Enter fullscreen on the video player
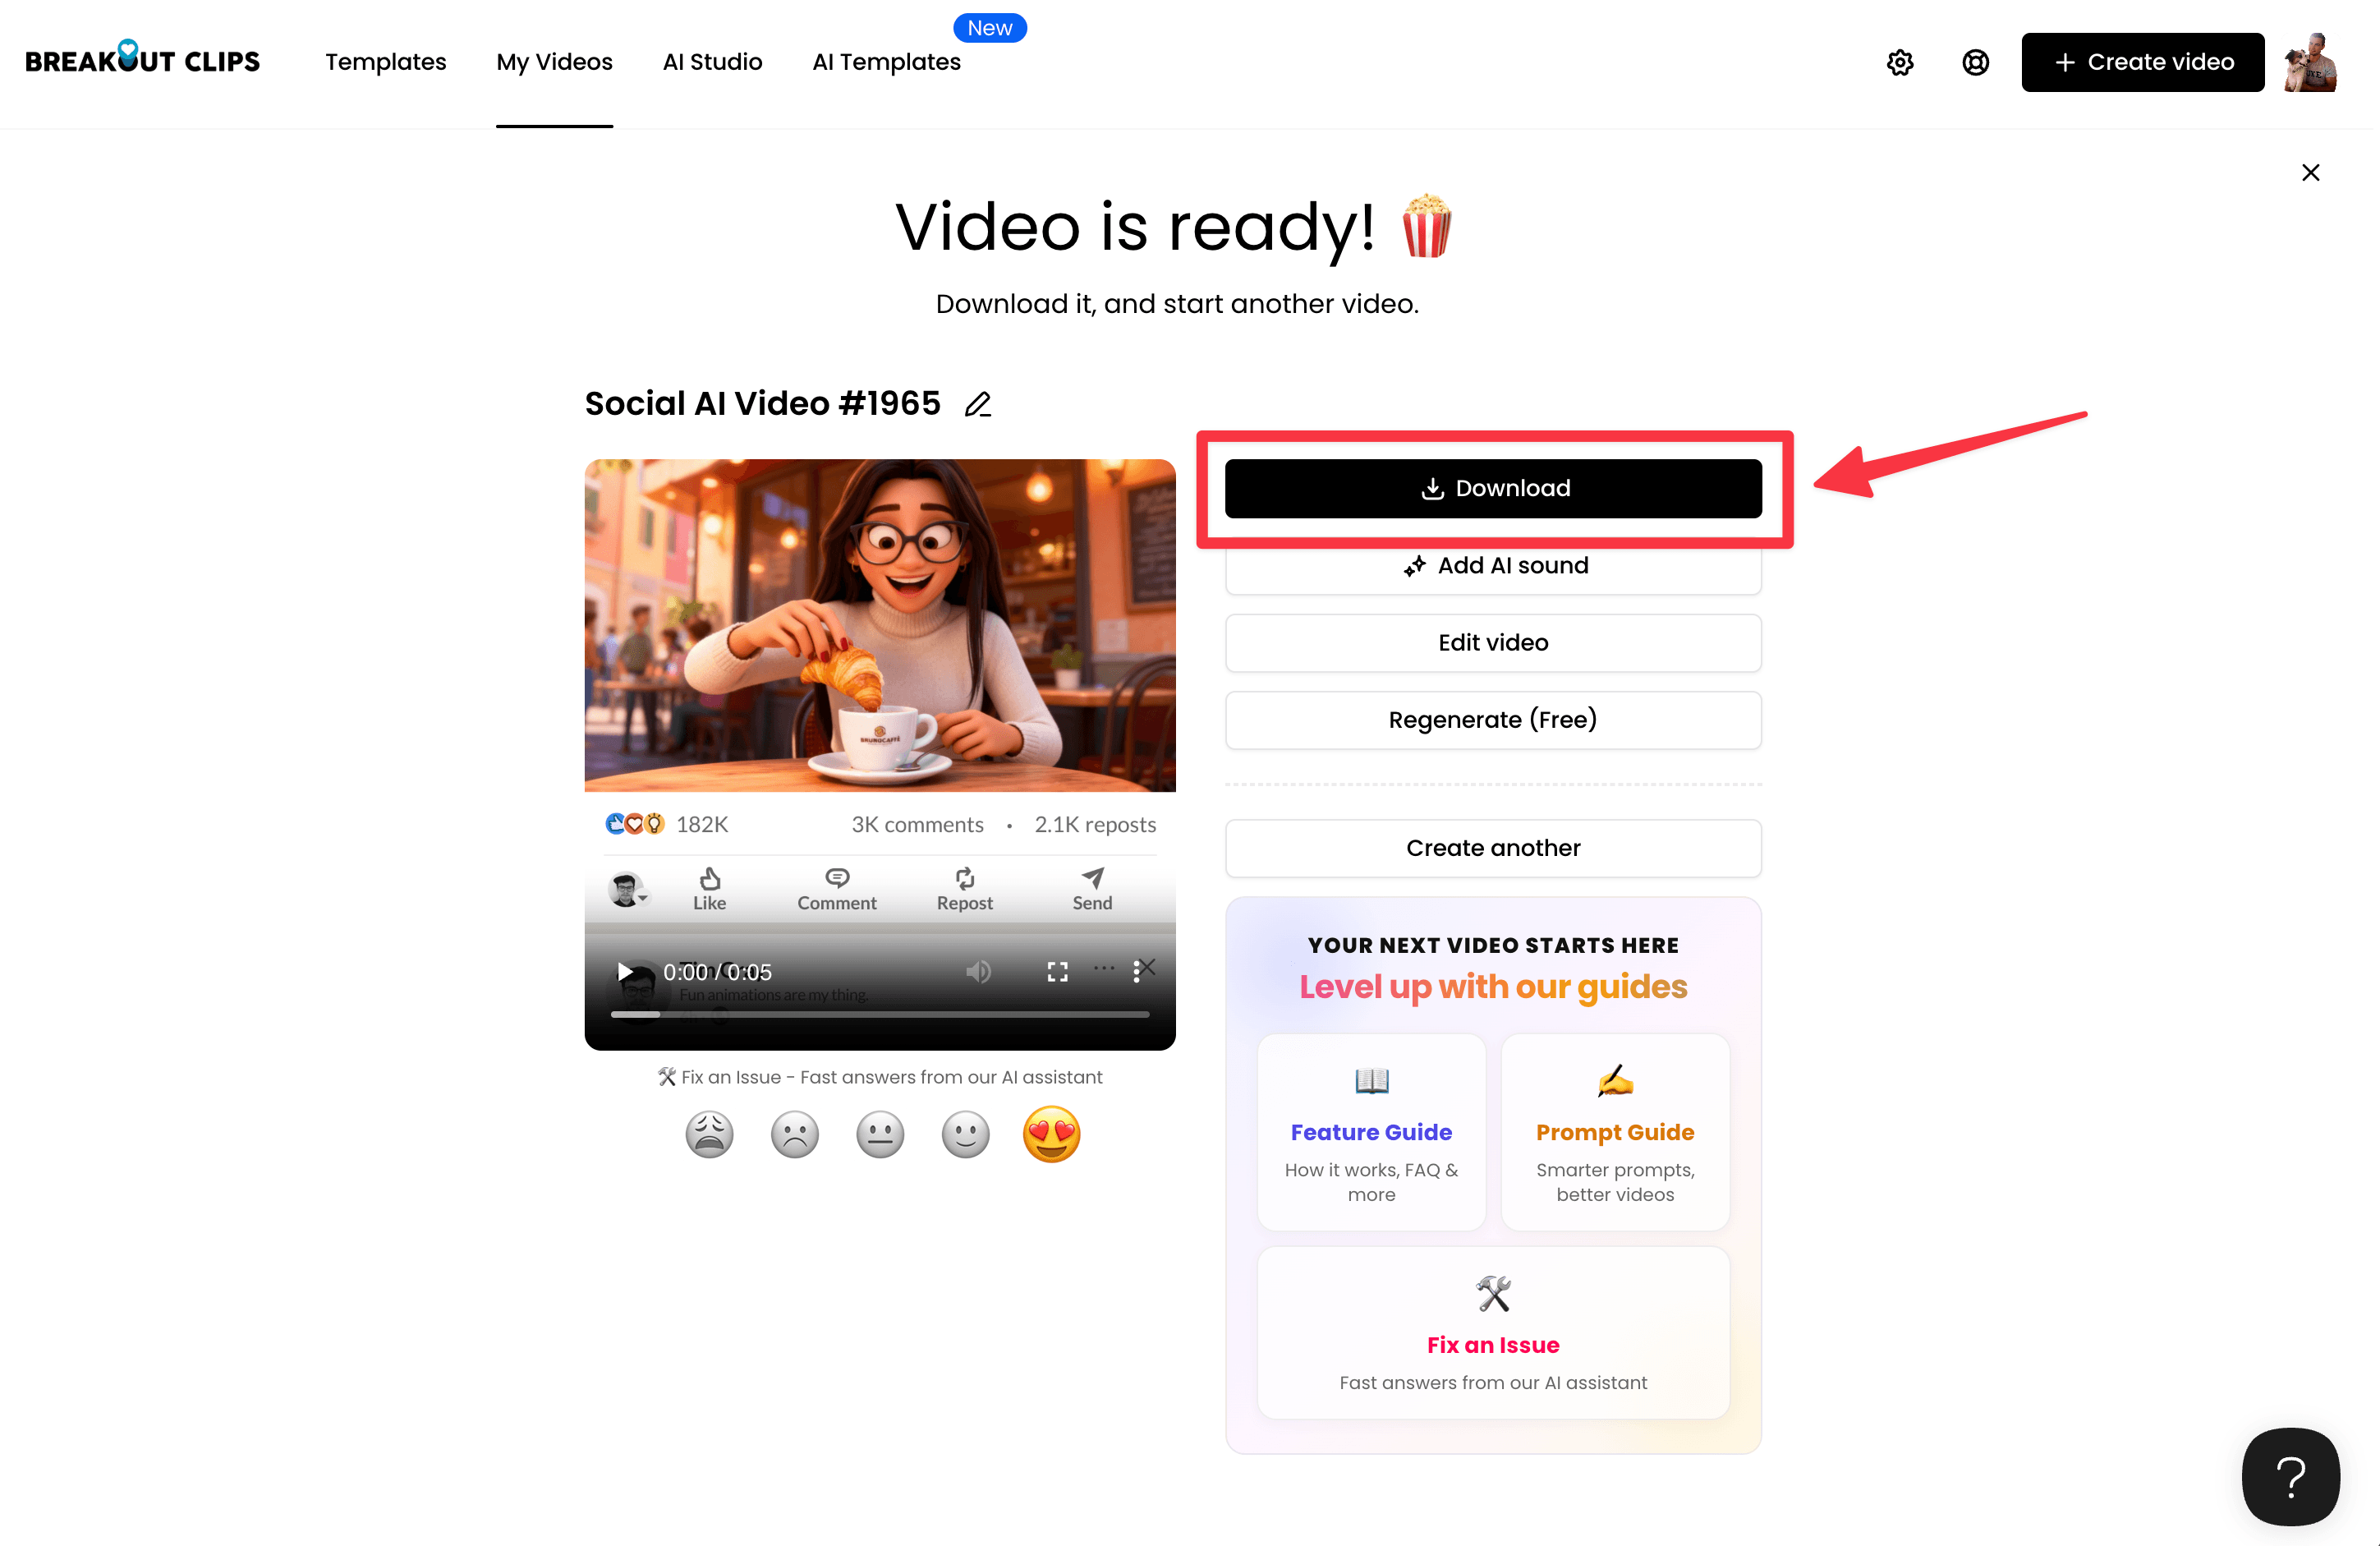 pos(1057,971)
